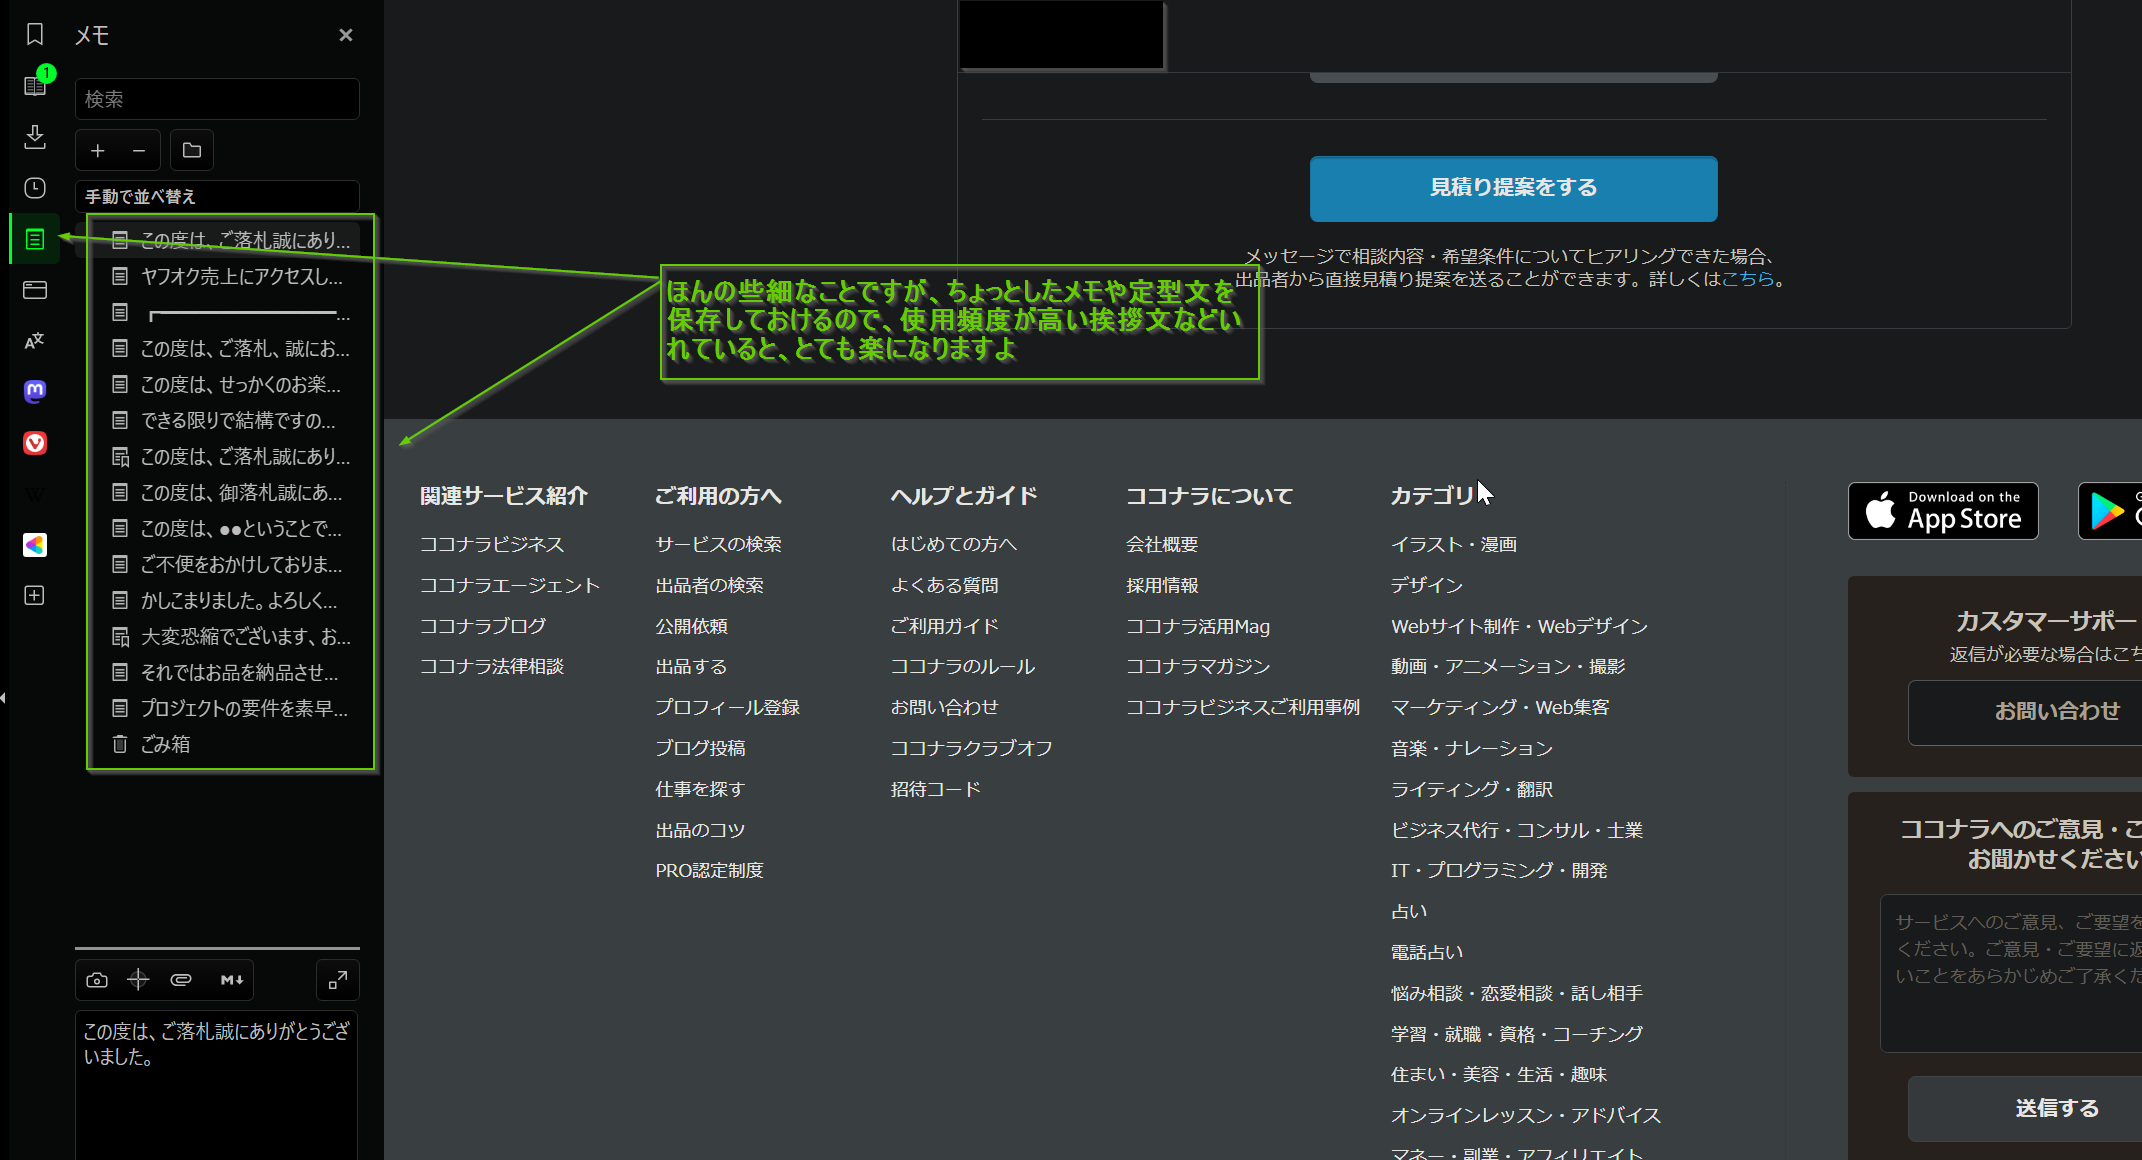Collapse the side panel with edge arrow
This screenshot has width=2142, height=1160.
pyautogui.click(x=4, y=698)
